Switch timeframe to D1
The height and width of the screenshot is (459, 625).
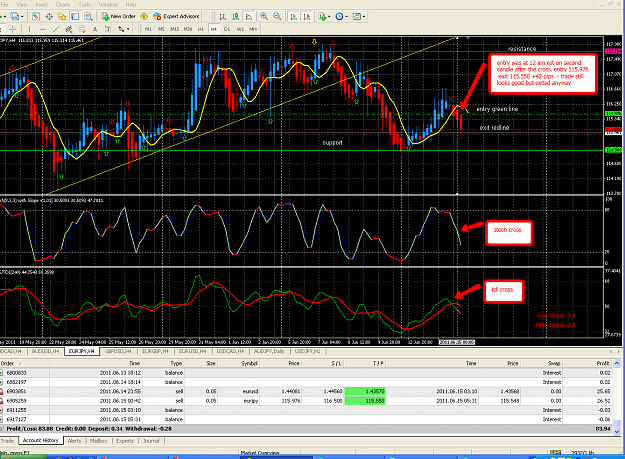(x=227, y=29)
